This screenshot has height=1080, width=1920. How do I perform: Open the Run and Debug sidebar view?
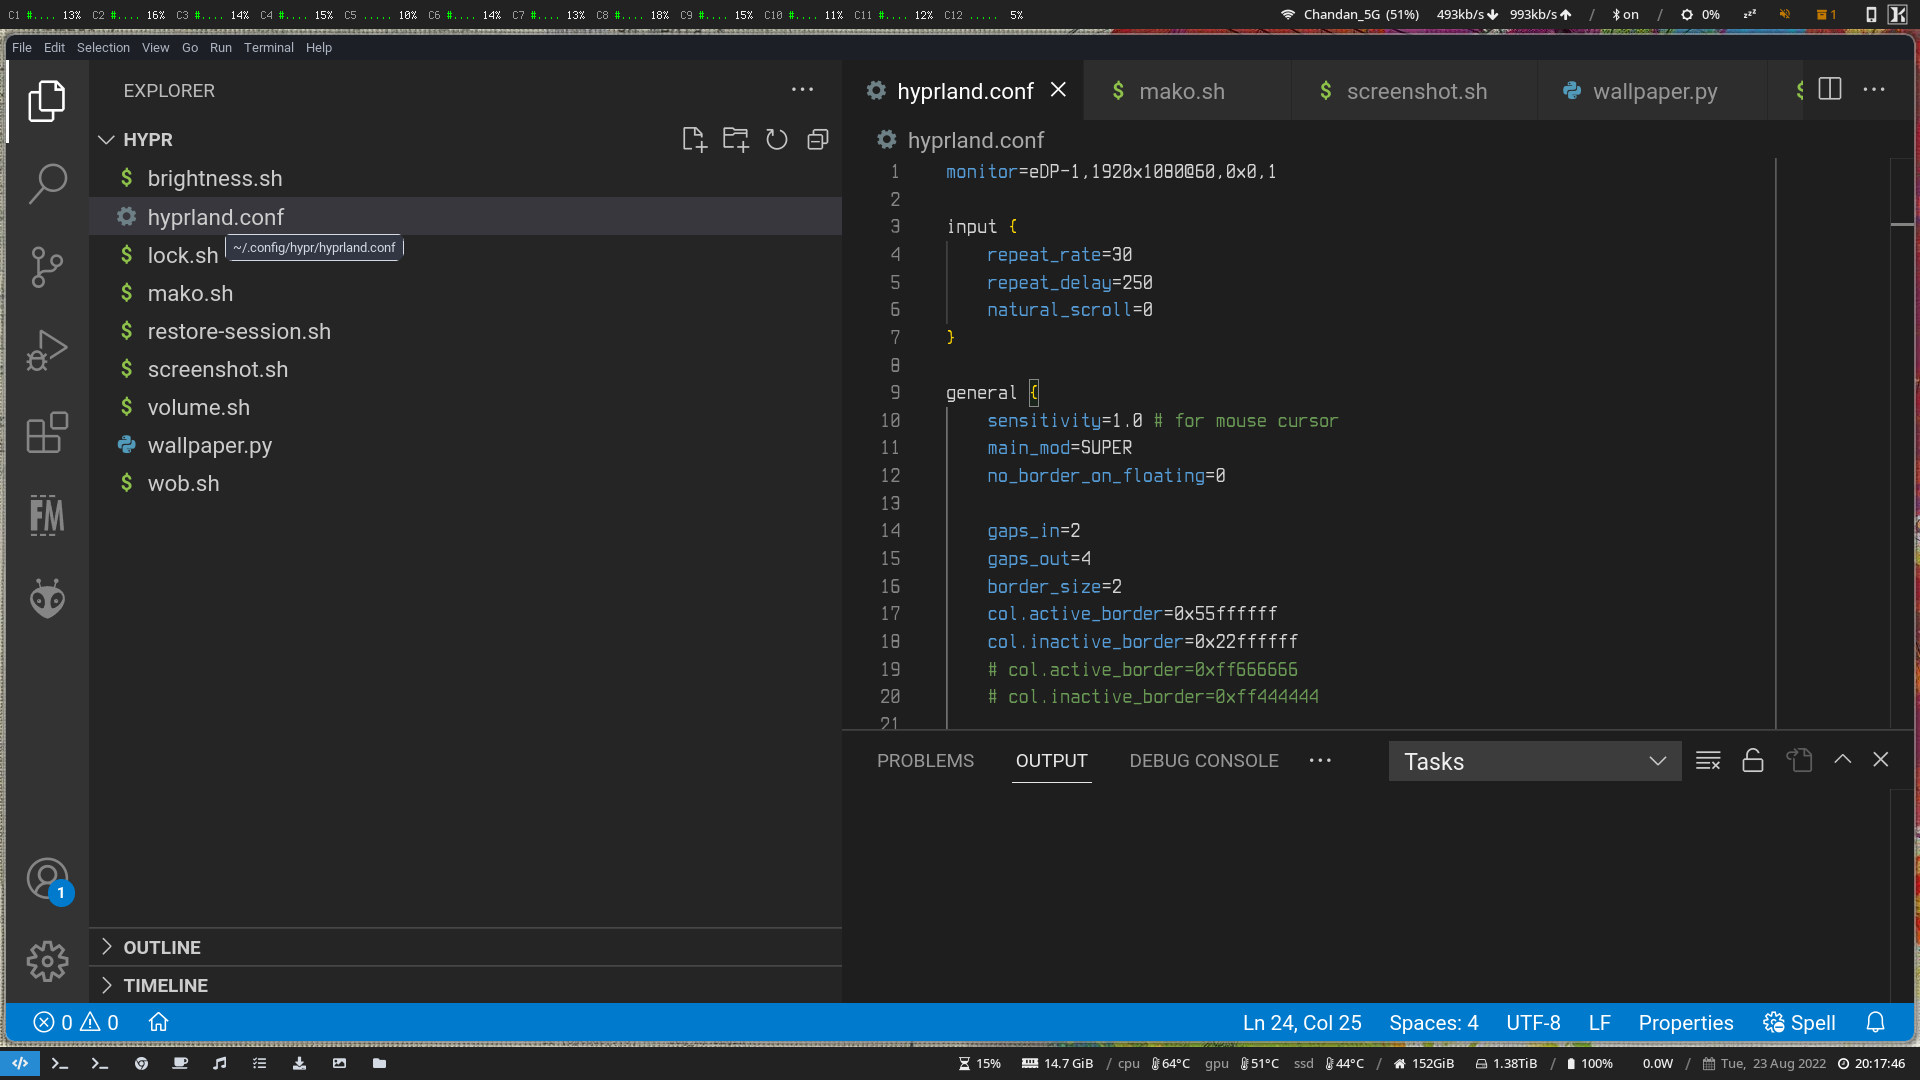46,349
